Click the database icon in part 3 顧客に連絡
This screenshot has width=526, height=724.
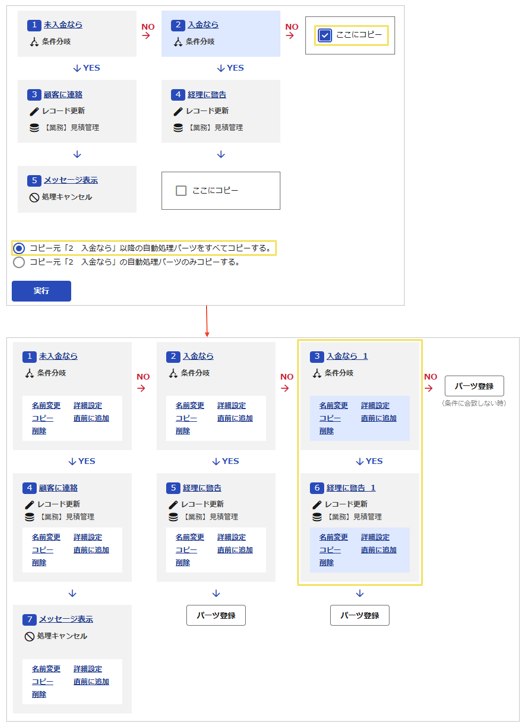point(34,128)
